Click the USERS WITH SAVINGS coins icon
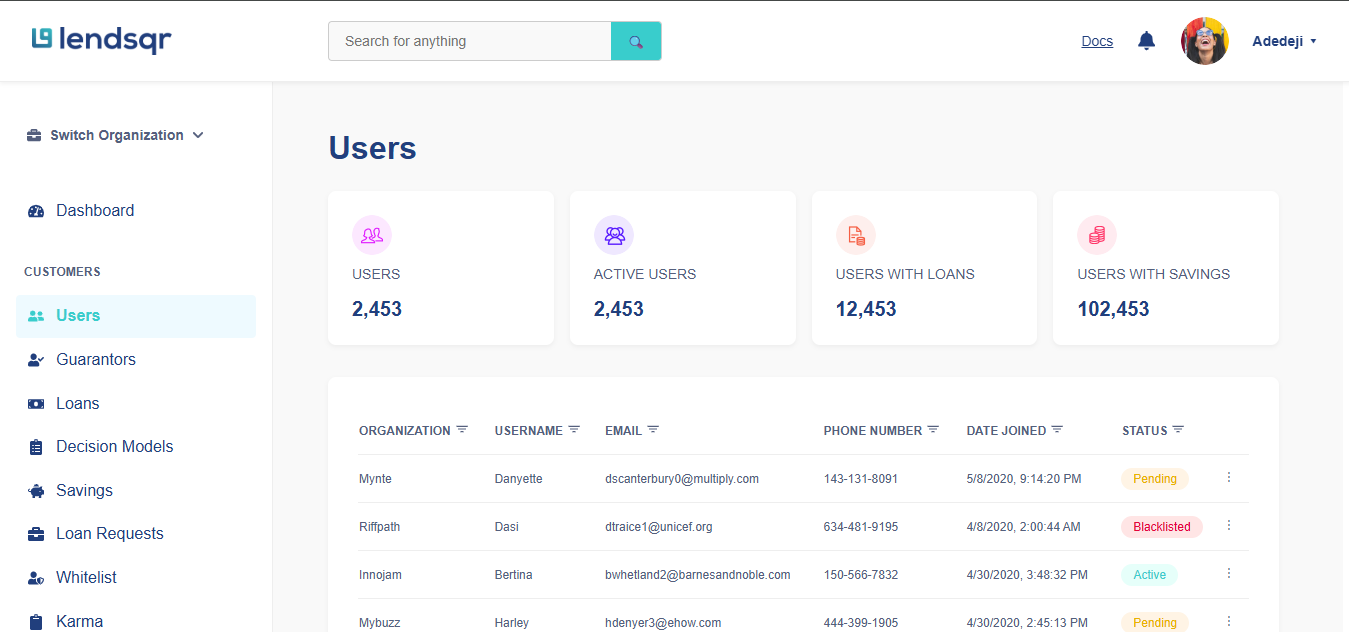 pos(1097,236)
